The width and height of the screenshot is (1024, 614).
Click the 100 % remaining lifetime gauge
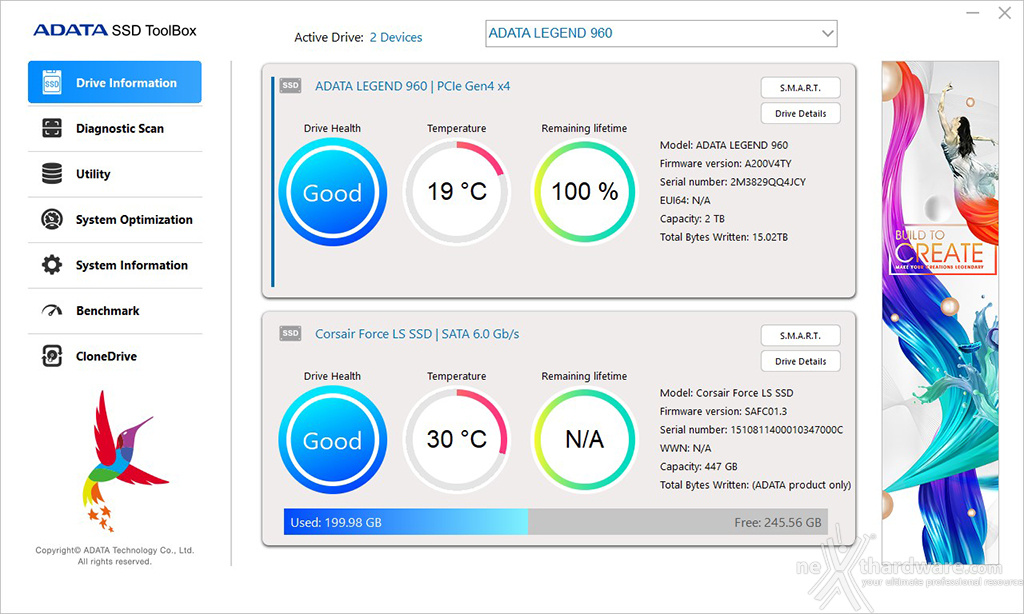pos(584,191)
